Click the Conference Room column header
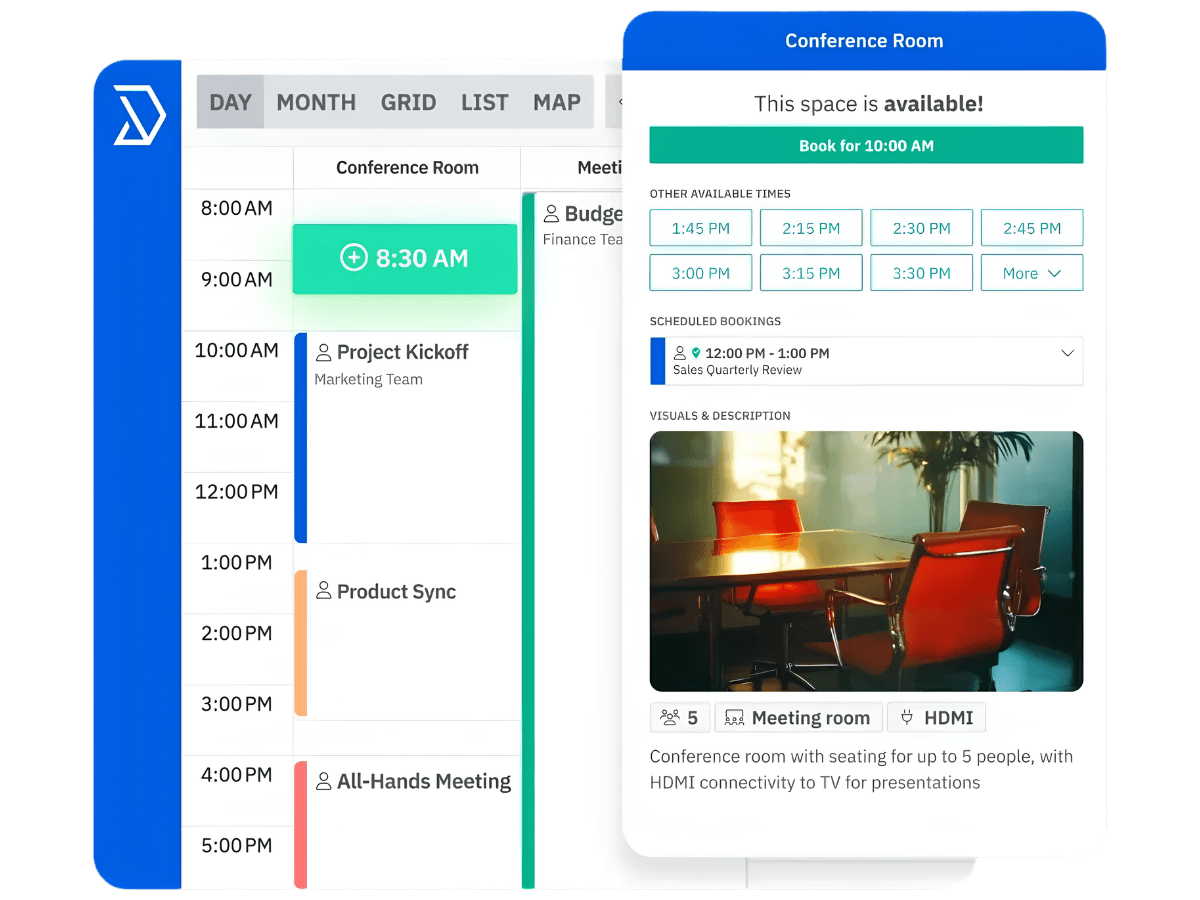The image size is (1200, 900). [407, 168]
